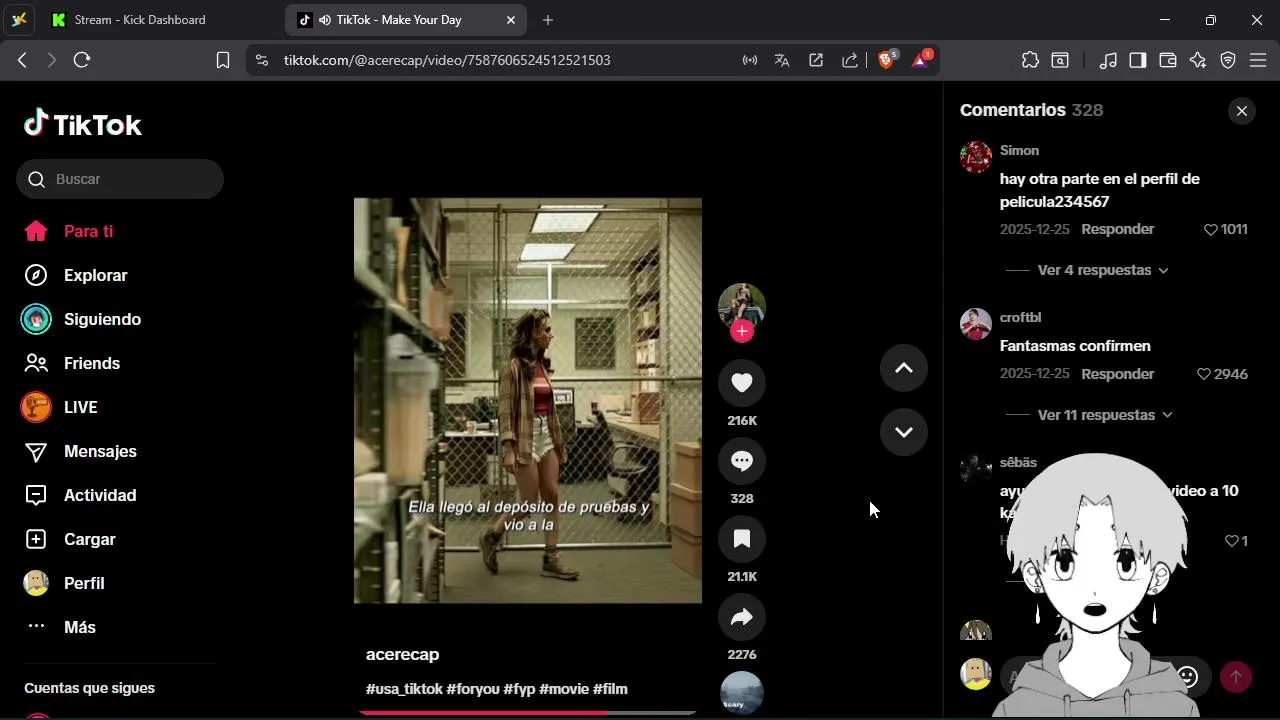Go to Siguiendo feed
The height and width of the screenshot is (720, 1280).
pos(82,319)
